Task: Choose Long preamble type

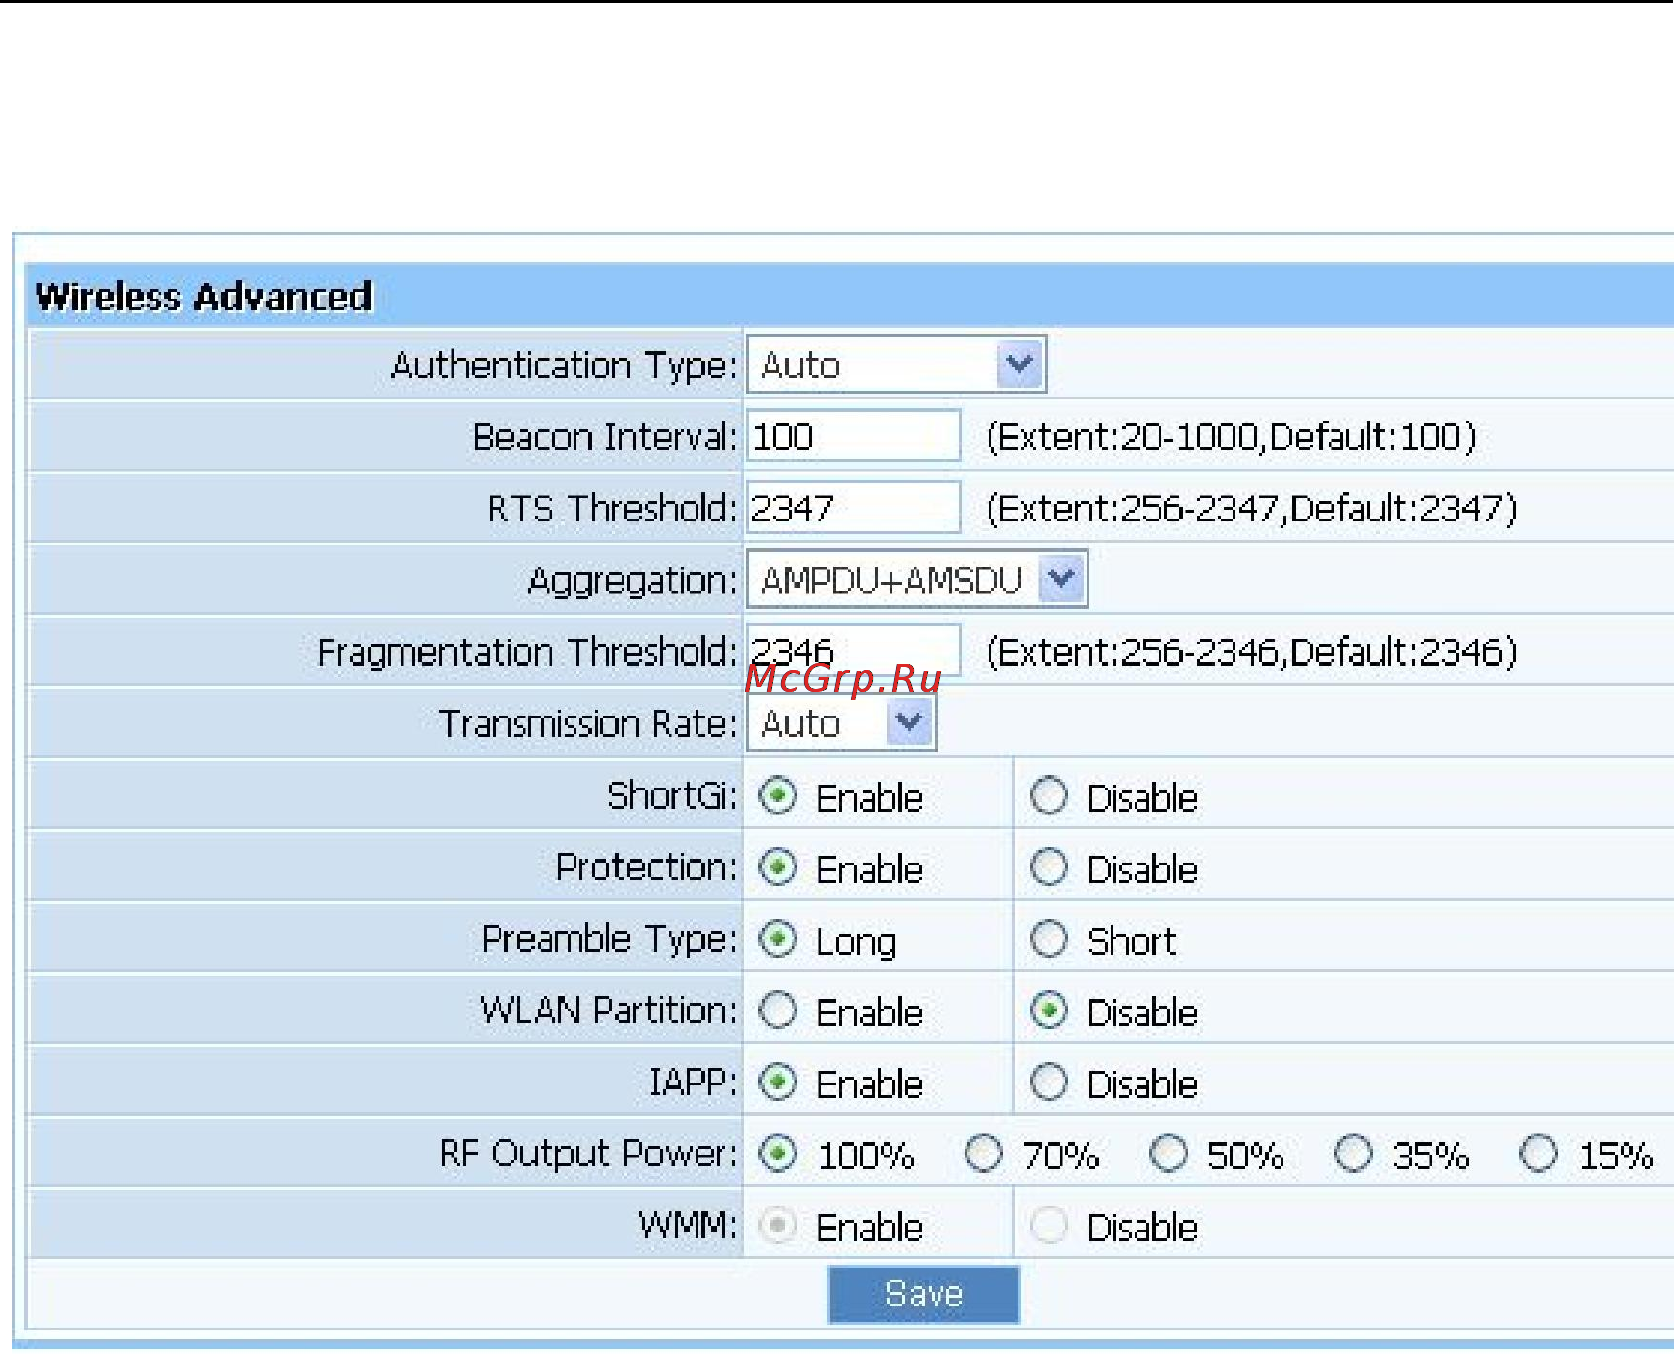Action: [778, 939]
